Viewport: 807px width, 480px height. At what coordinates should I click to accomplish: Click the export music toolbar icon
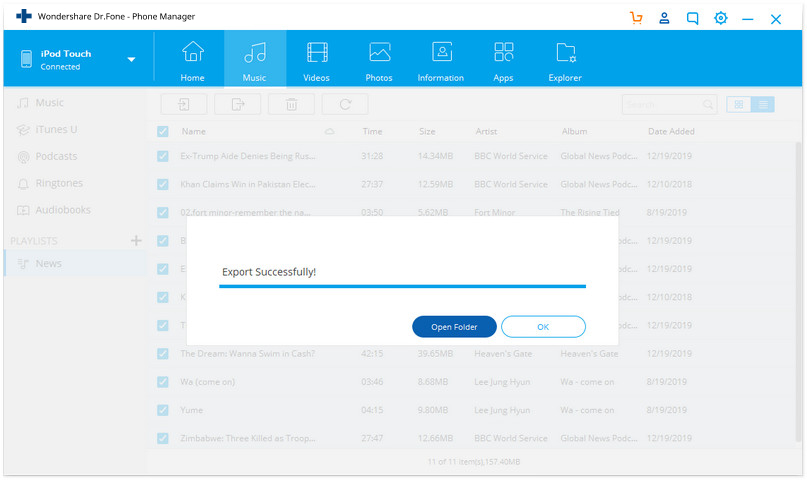238,104
